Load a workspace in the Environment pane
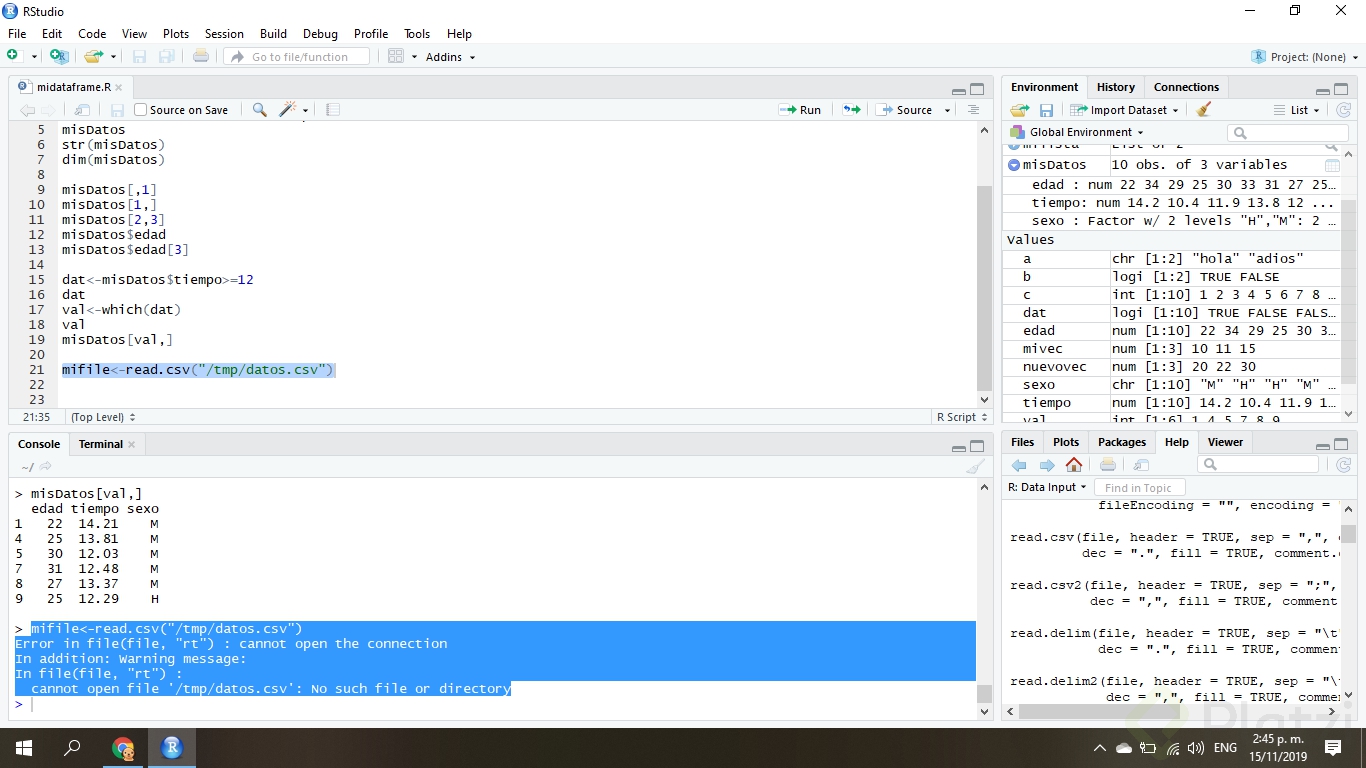Image resolution: width=1366 pixels, height=768 pixels. click(1019, 110)
